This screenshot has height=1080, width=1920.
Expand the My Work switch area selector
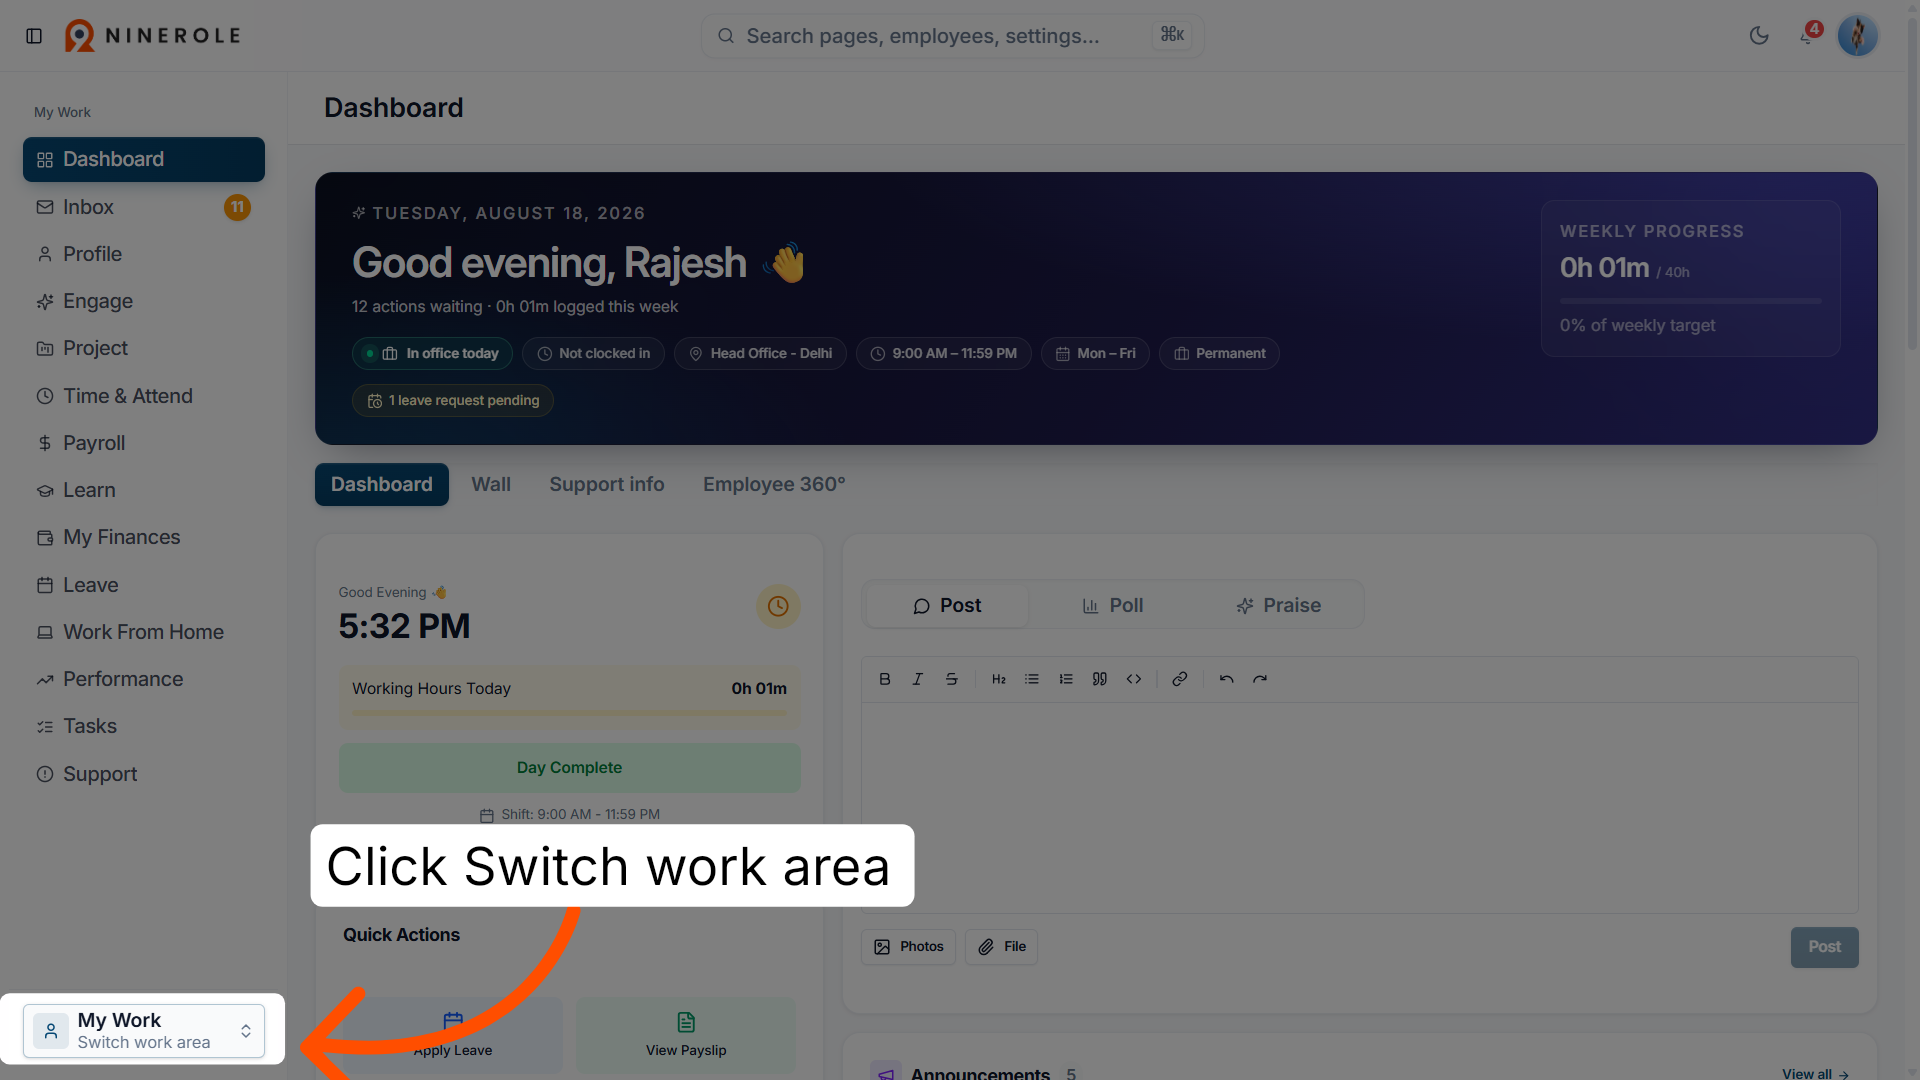point(144,1031)
